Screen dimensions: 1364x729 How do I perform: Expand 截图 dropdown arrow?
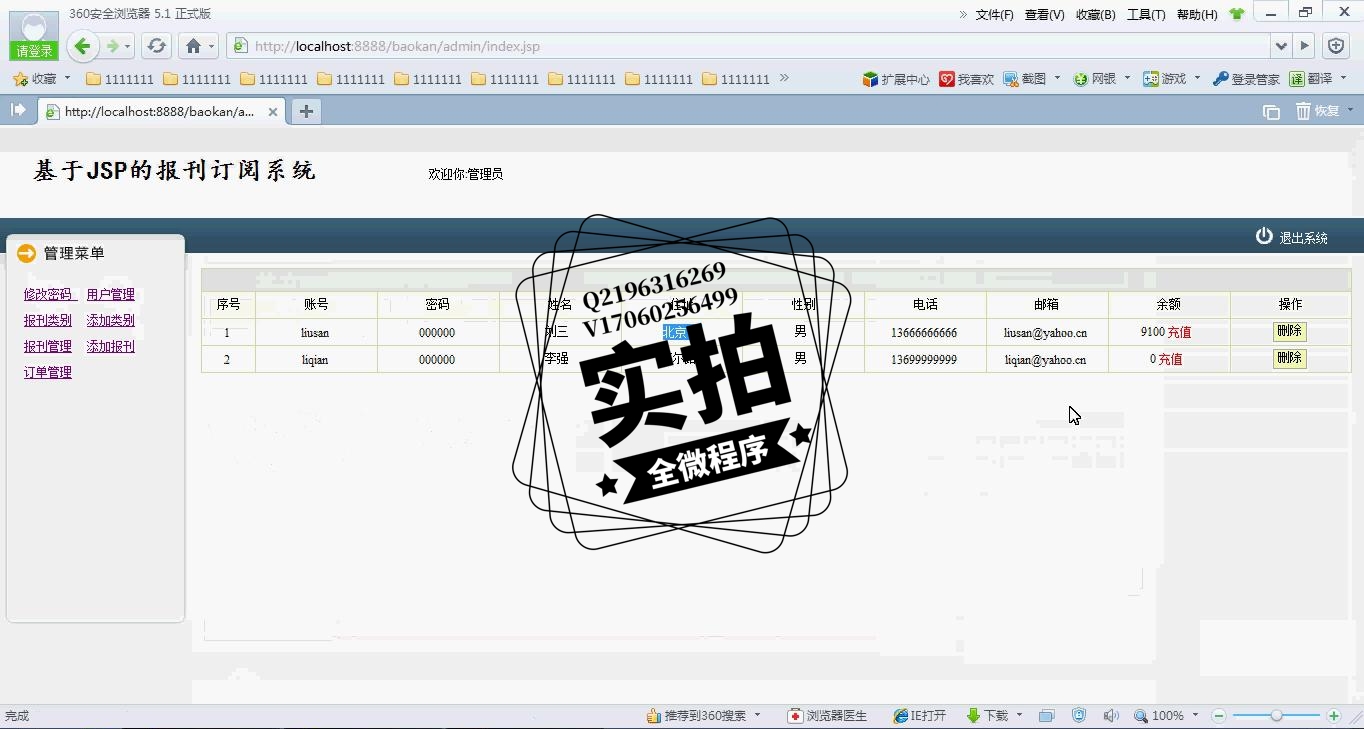point(1057,78)
